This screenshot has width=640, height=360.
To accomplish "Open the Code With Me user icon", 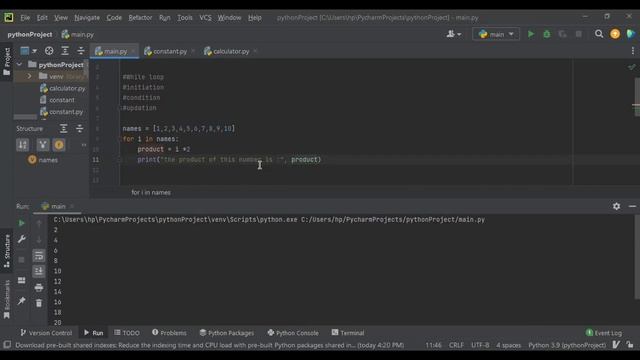I will click(x=453, y=34).
